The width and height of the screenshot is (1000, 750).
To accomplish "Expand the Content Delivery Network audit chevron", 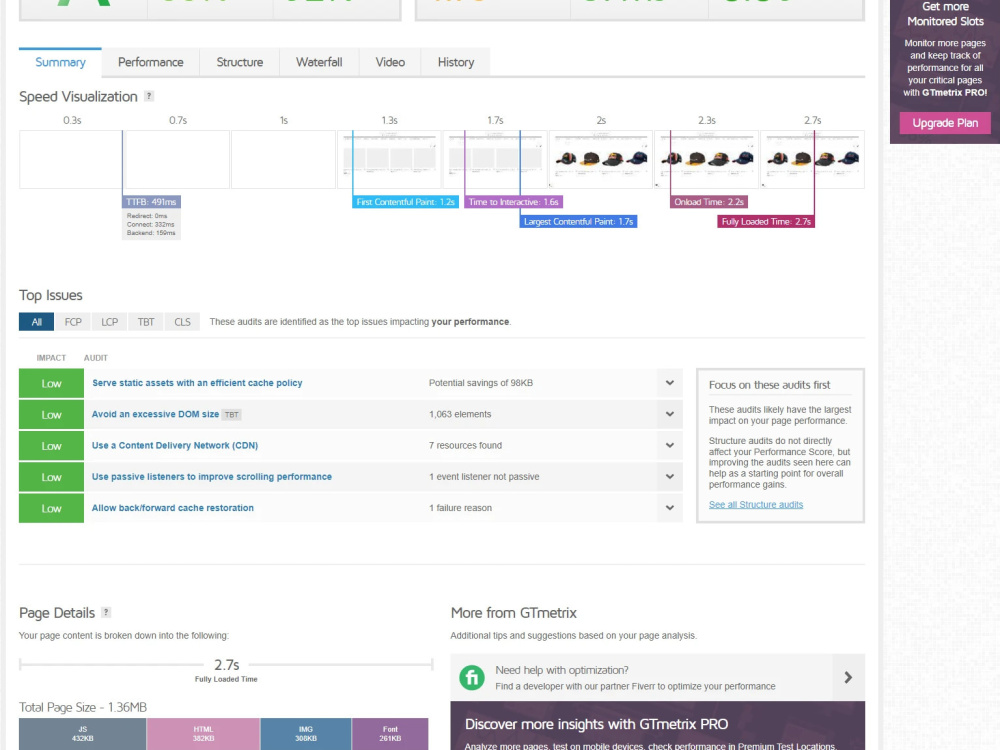I will coord(670,446).
